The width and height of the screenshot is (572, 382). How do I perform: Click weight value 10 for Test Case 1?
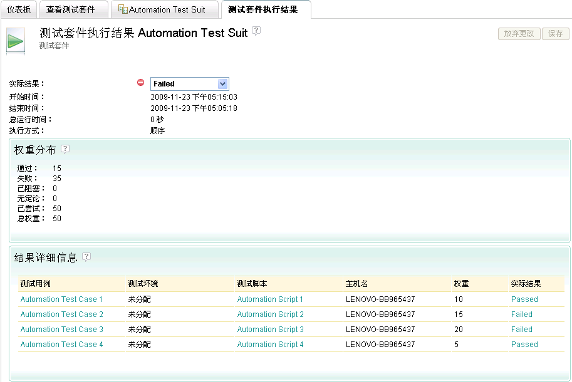[459, 299]
